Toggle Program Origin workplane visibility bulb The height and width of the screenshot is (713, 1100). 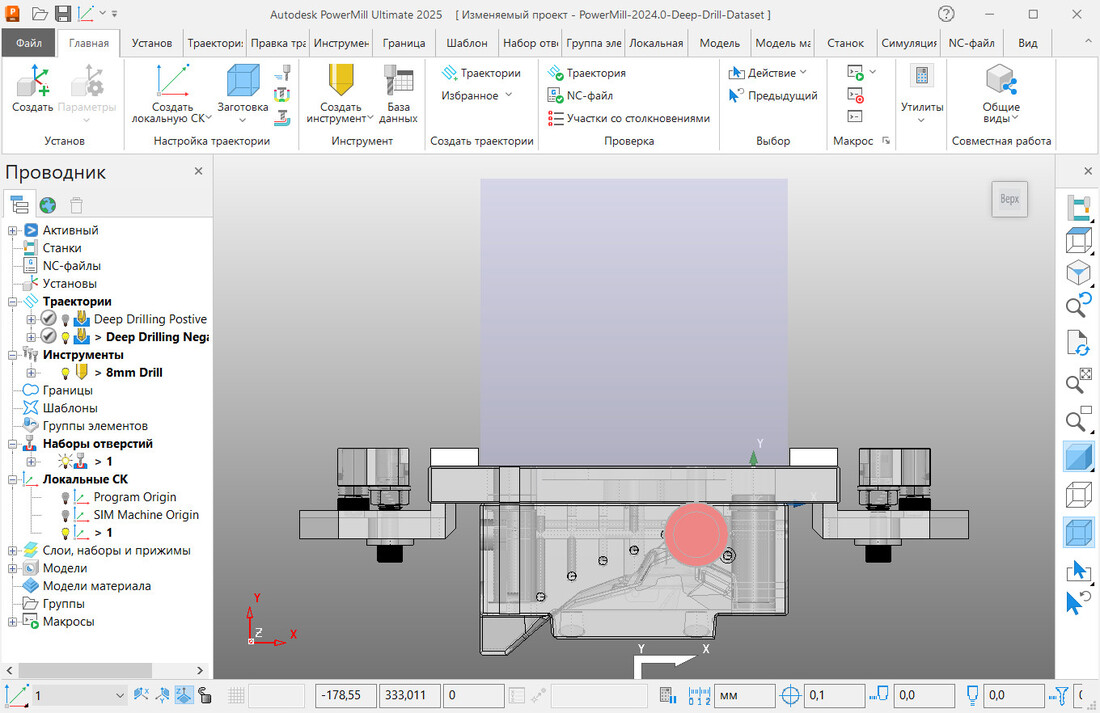point(65,498)
